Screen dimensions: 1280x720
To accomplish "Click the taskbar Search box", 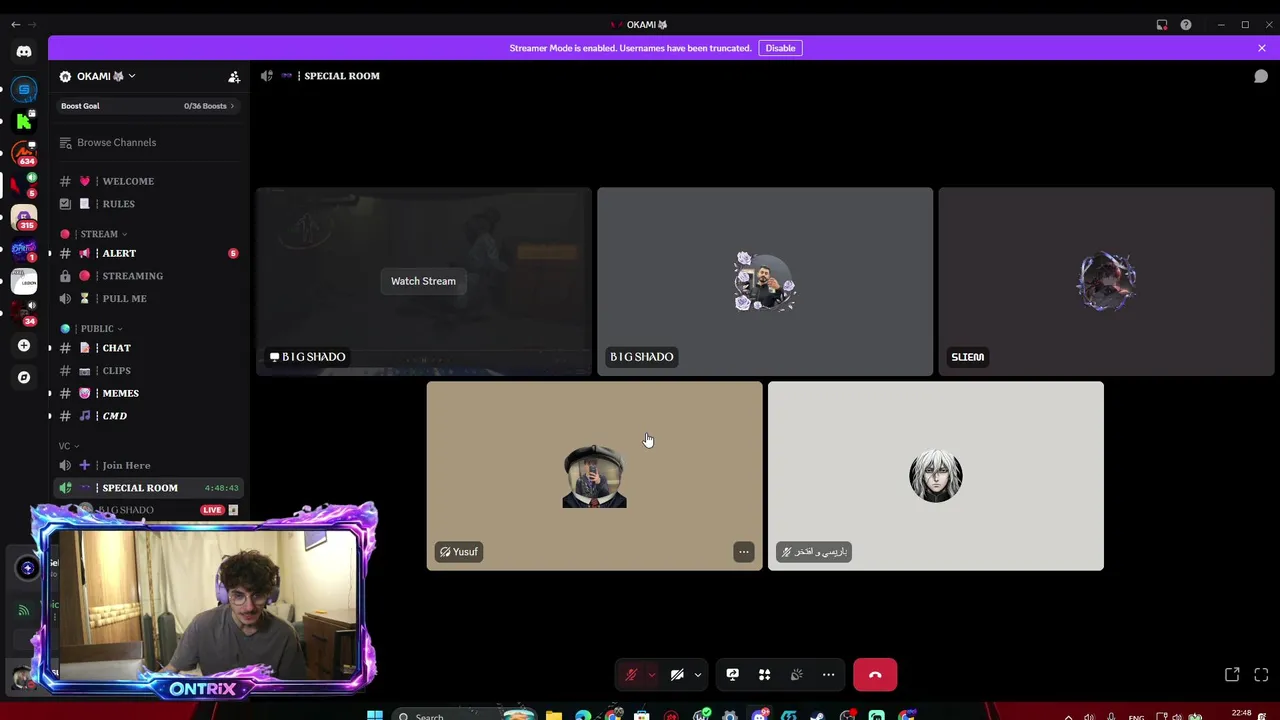I will coord(465,715).
